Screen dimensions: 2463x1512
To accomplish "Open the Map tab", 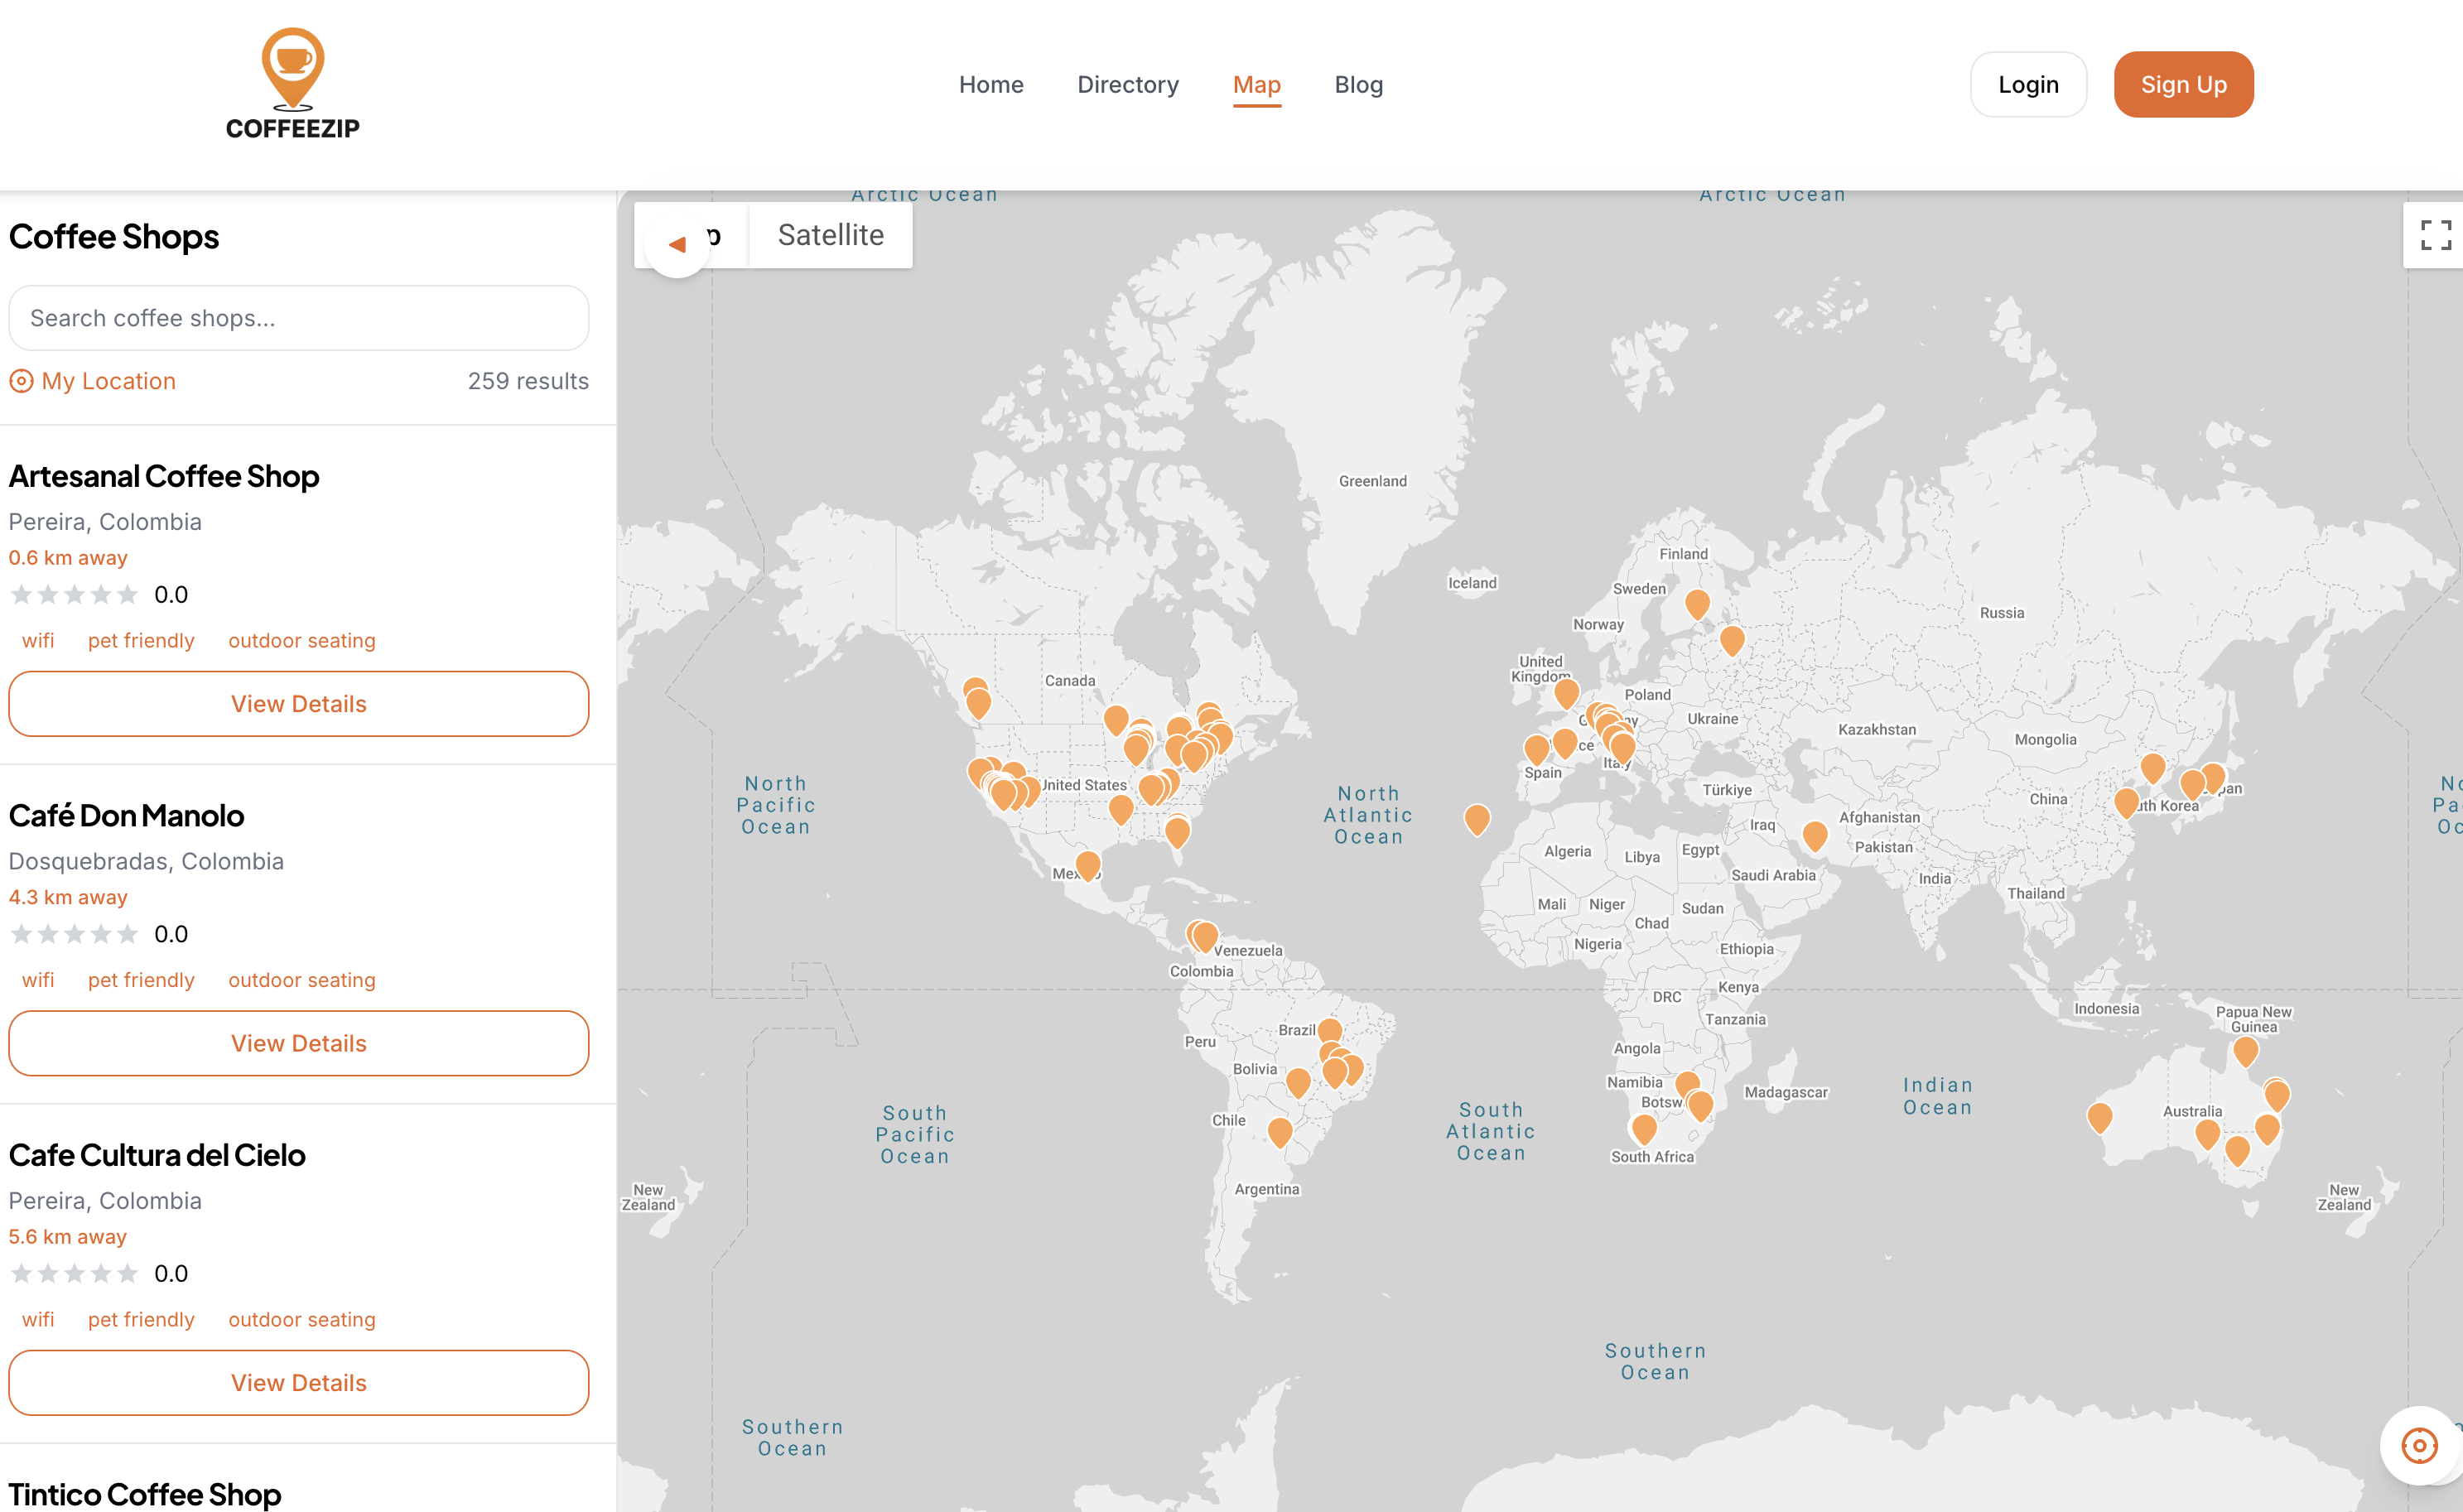I will click(x=1257, y=84).
